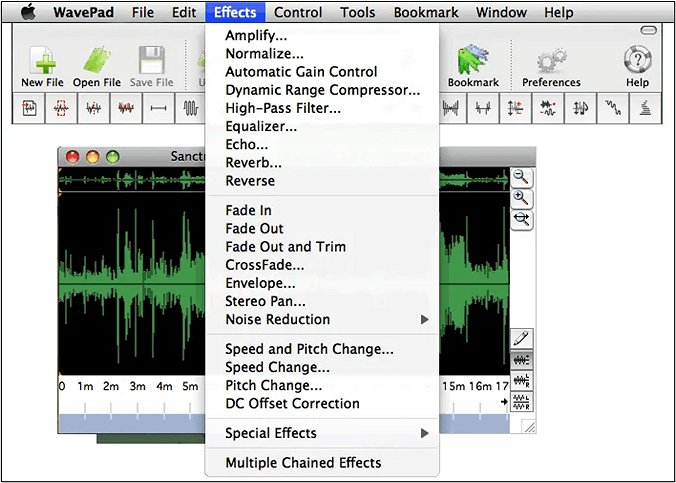Click the stacked pyramid lines toolbar icon
The image size is (676, 483).
(x=645, y=108)
